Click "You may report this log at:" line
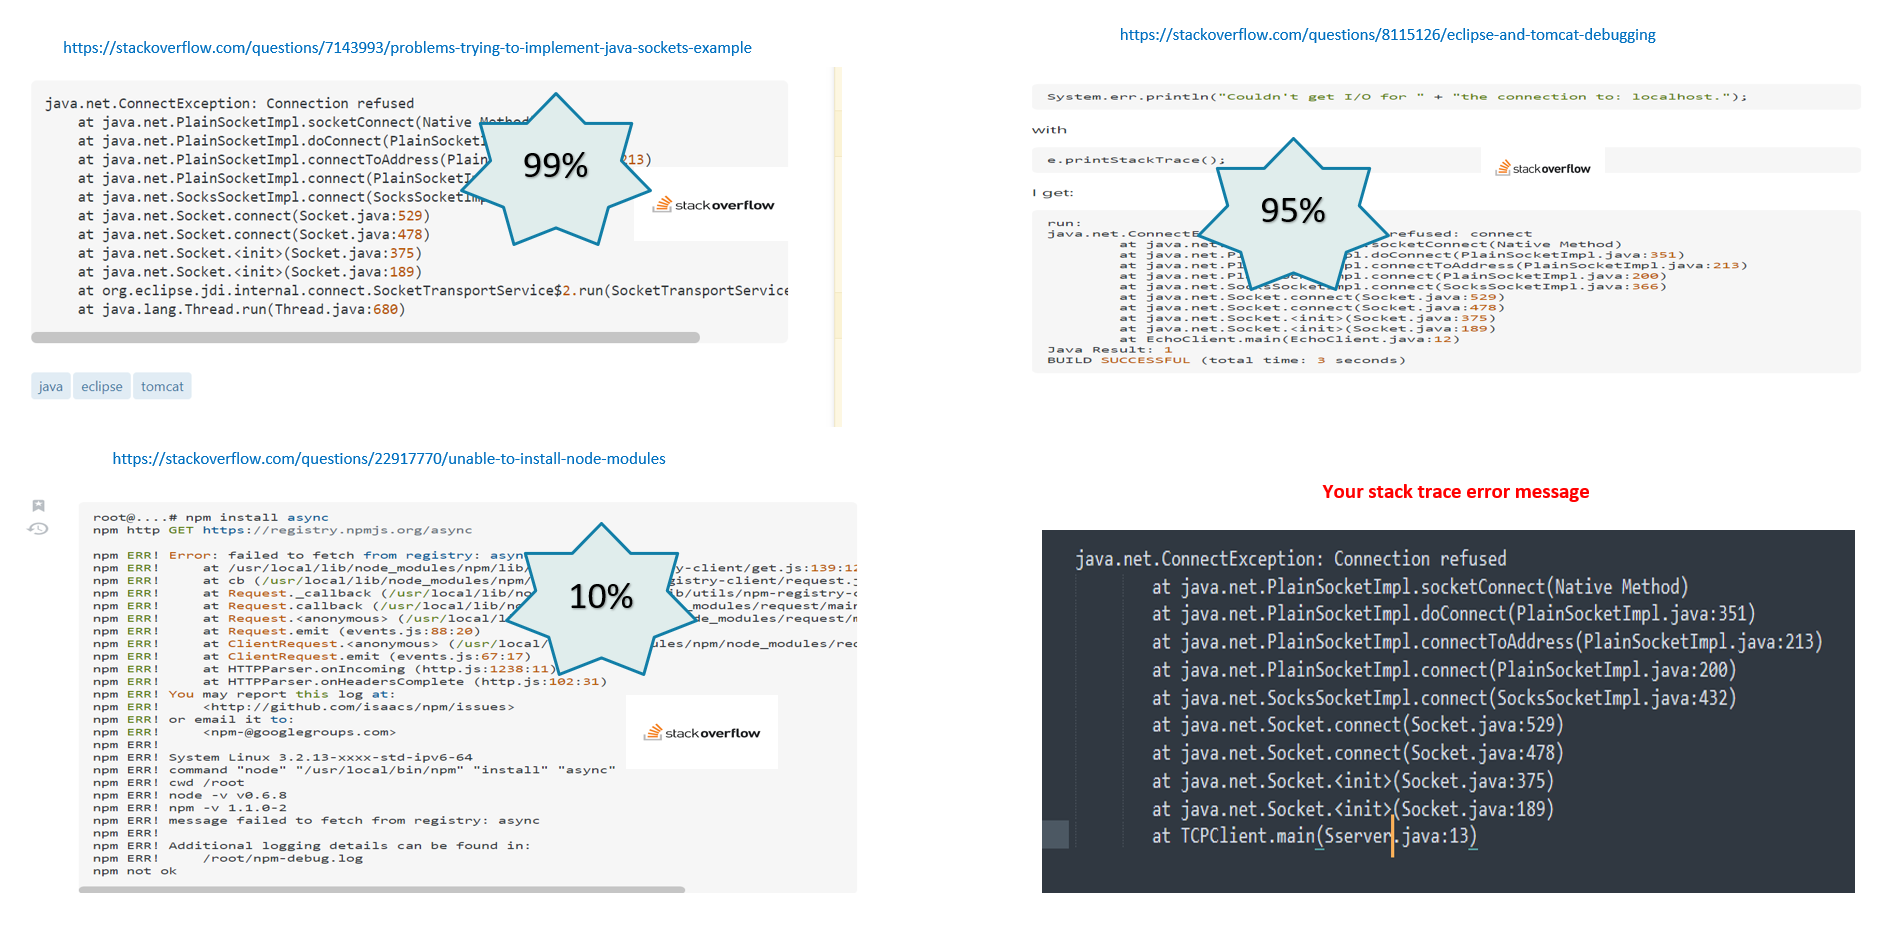The width and height of the screenshot is (1893, 927). tap(244, 694)
